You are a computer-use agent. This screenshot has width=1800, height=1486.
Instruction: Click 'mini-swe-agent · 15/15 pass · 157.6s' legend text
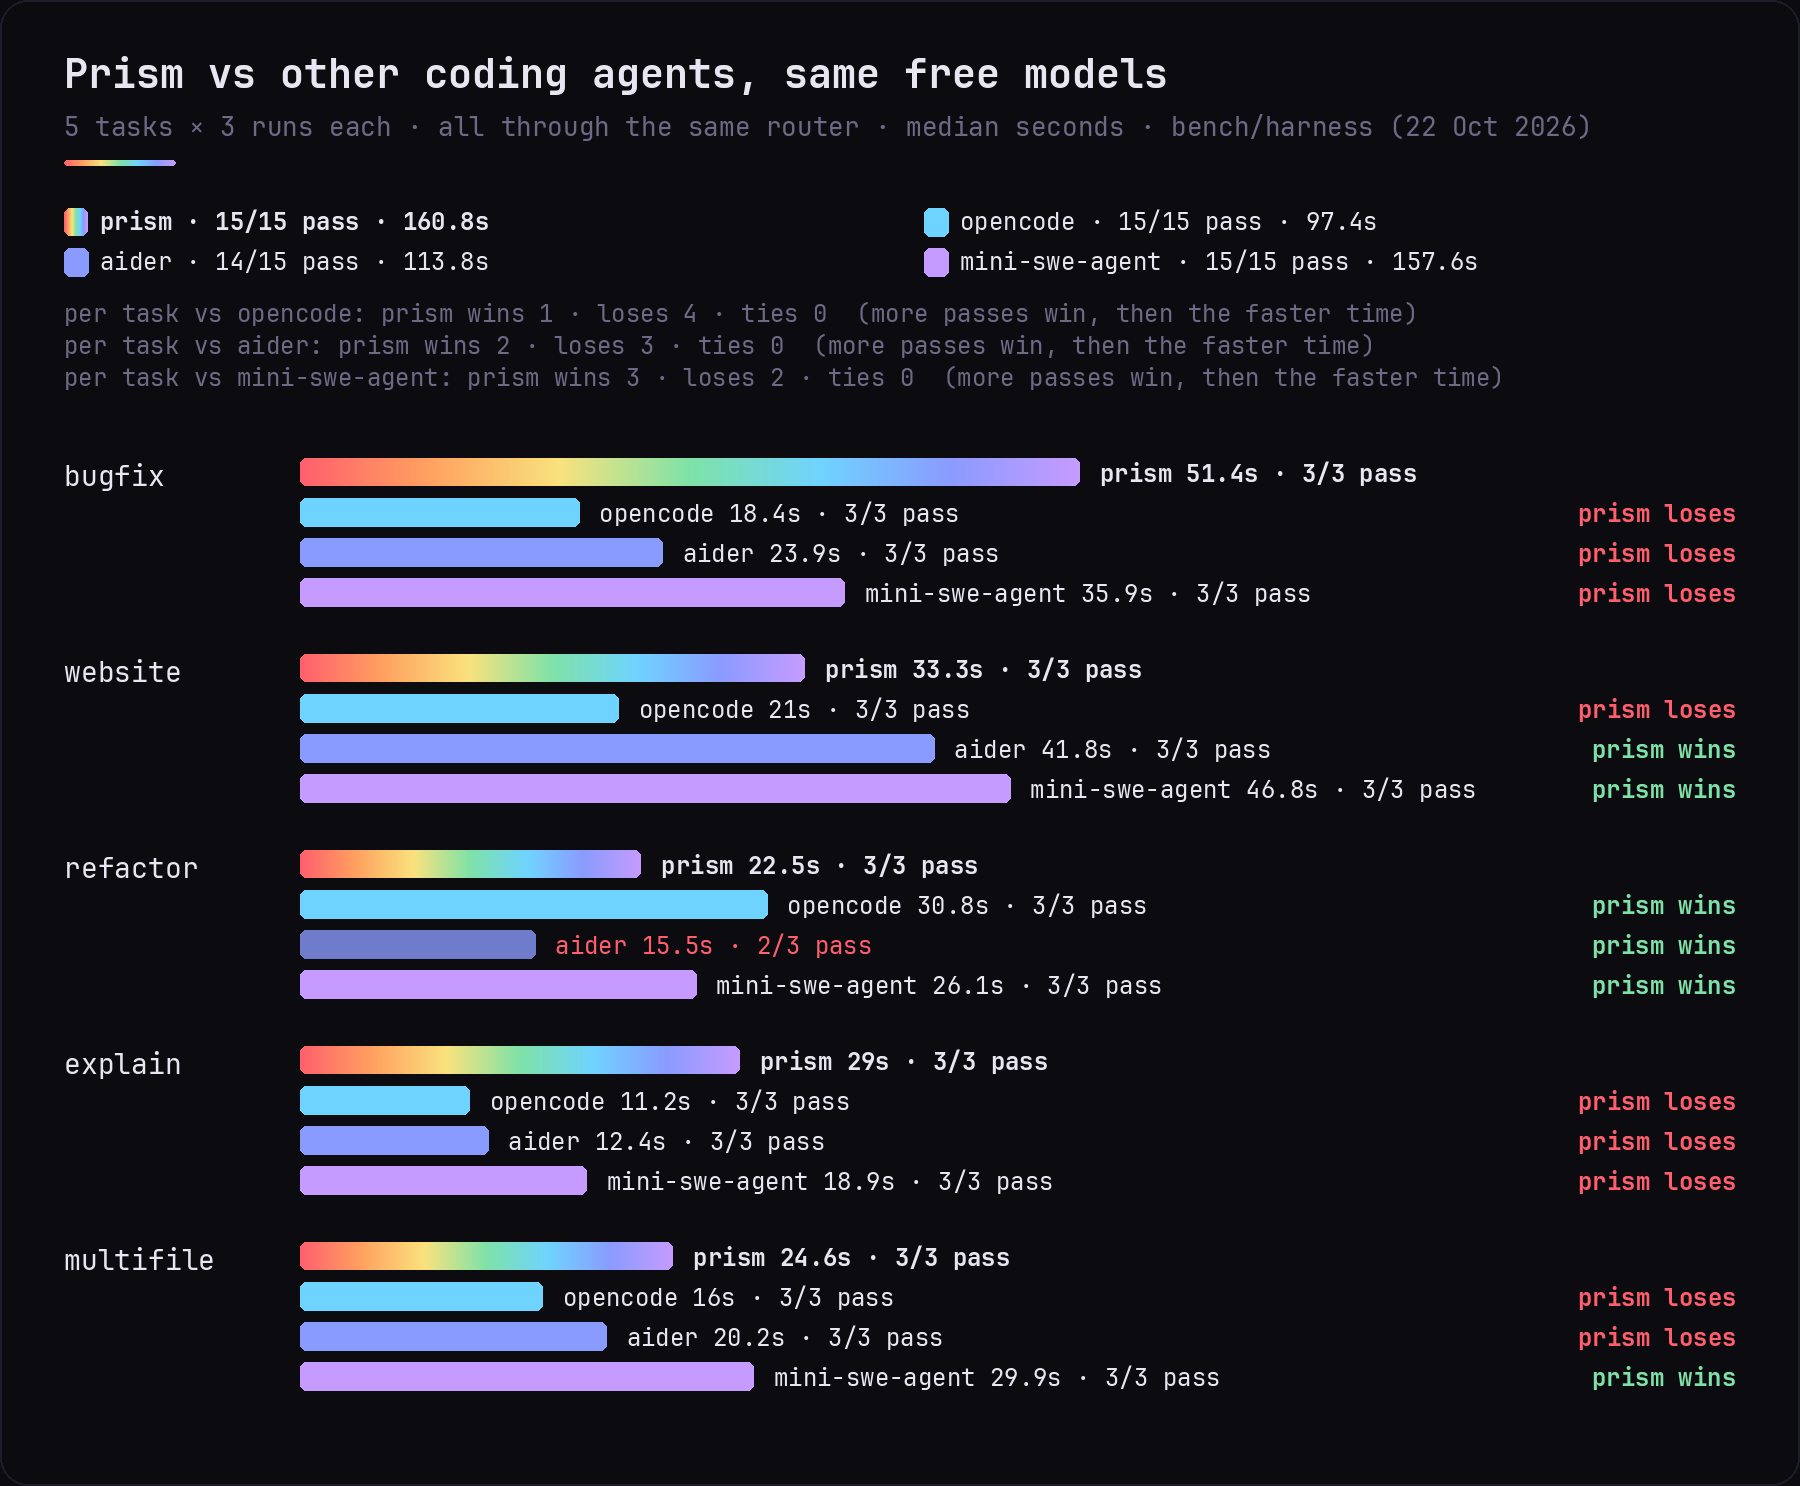click(1219, 262)
